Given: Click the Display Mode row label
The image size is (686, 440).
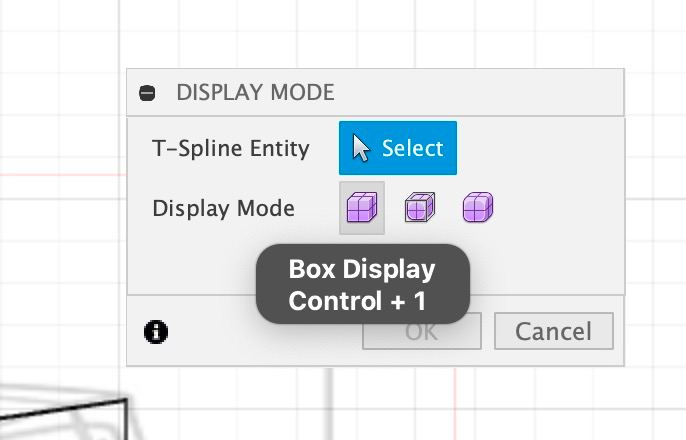Looking at the screenshot, I should pyautogui.click(x=223, y=209).
